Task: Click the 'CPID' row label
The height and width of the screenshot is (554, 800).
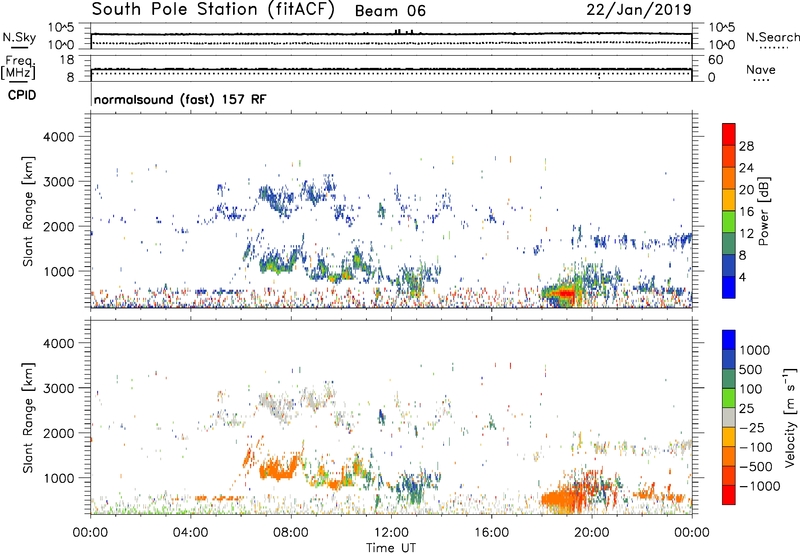Action: [x=22, y=95]
